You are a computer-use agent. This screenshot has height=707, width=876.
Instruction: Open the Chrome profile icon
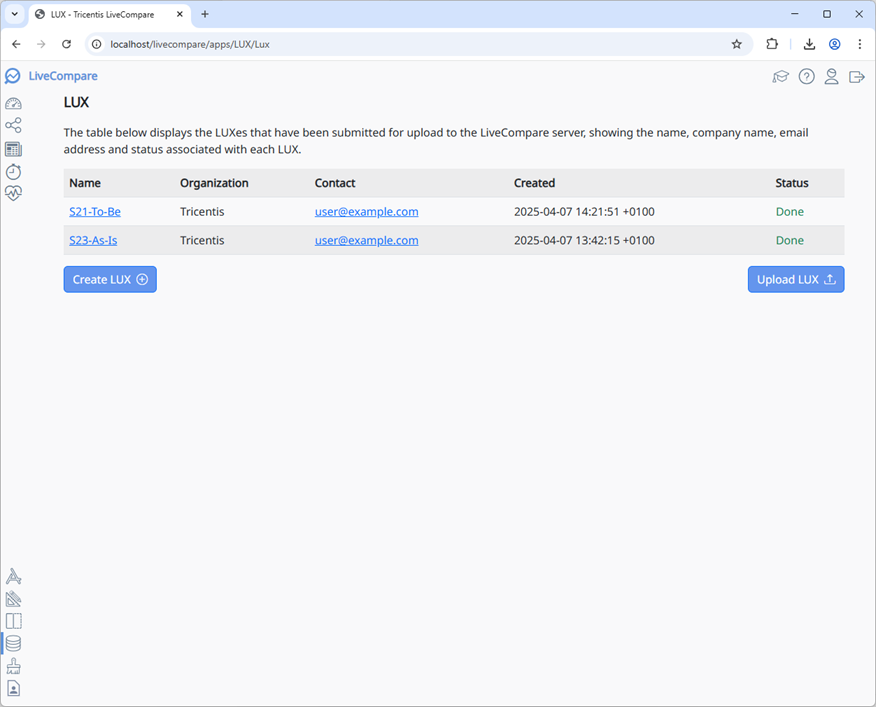coord(834,44)
